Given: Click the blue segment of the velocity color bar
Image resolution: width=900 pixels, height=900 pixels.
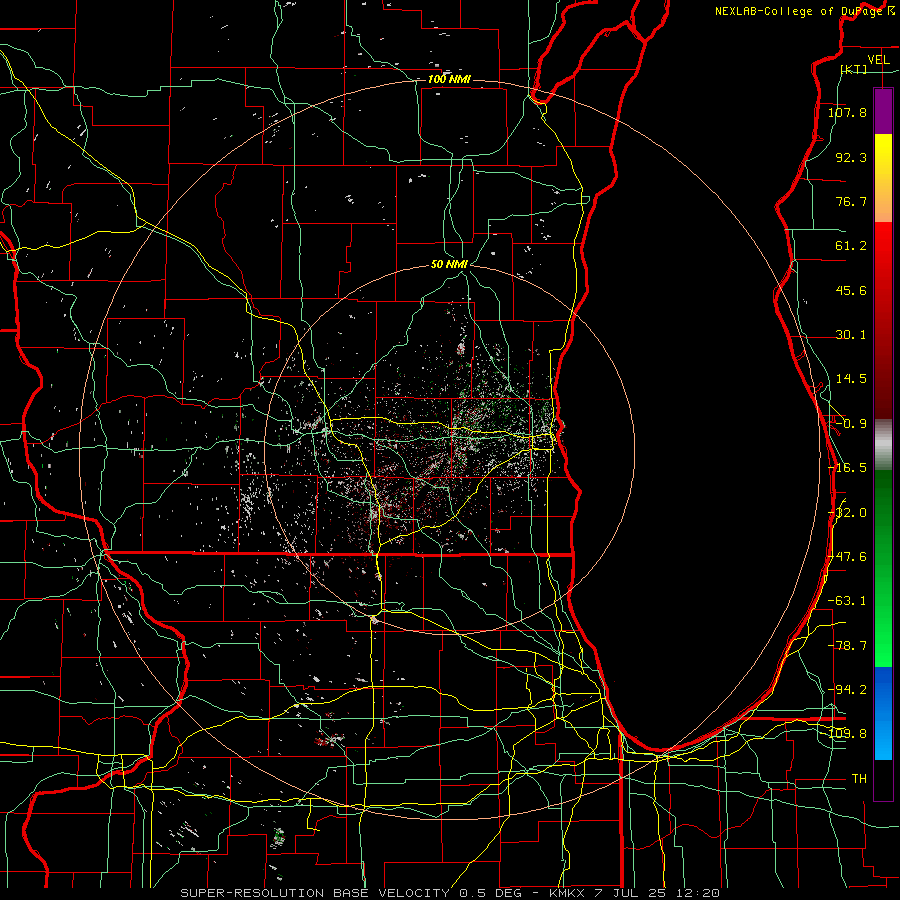Looking at the screenshot, I should pyautogui.click(x=883, y=713).
